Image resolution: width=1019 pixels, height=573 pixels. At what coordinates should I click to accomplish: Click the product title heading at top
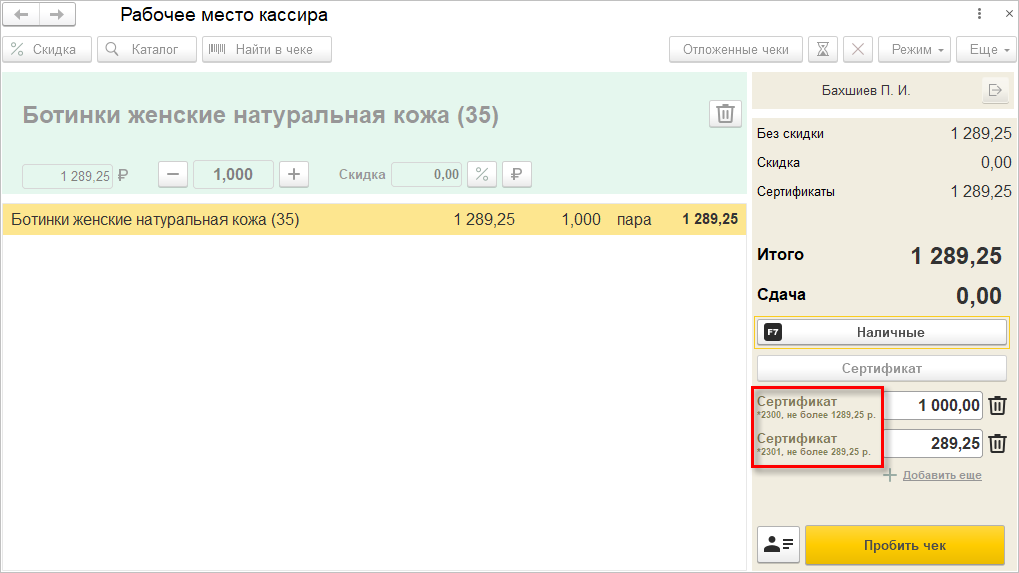coord(261,115)
